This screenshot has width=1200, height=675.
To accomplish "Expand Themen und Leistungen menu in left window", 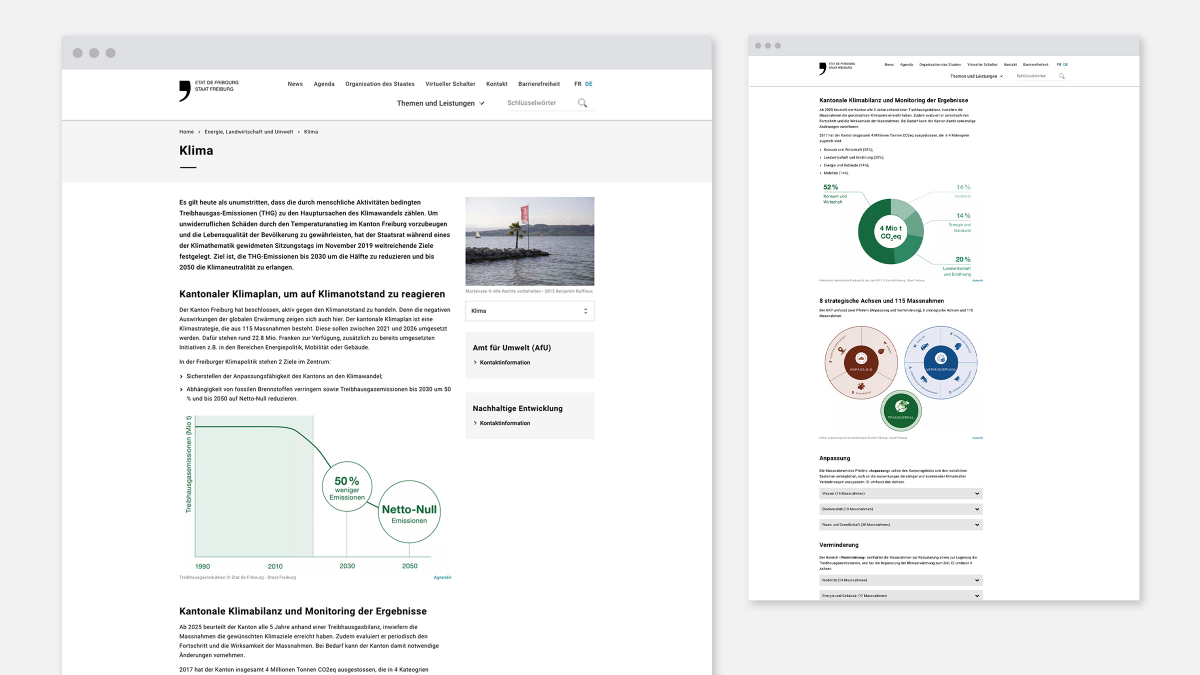I will click(x=440, y=103).
